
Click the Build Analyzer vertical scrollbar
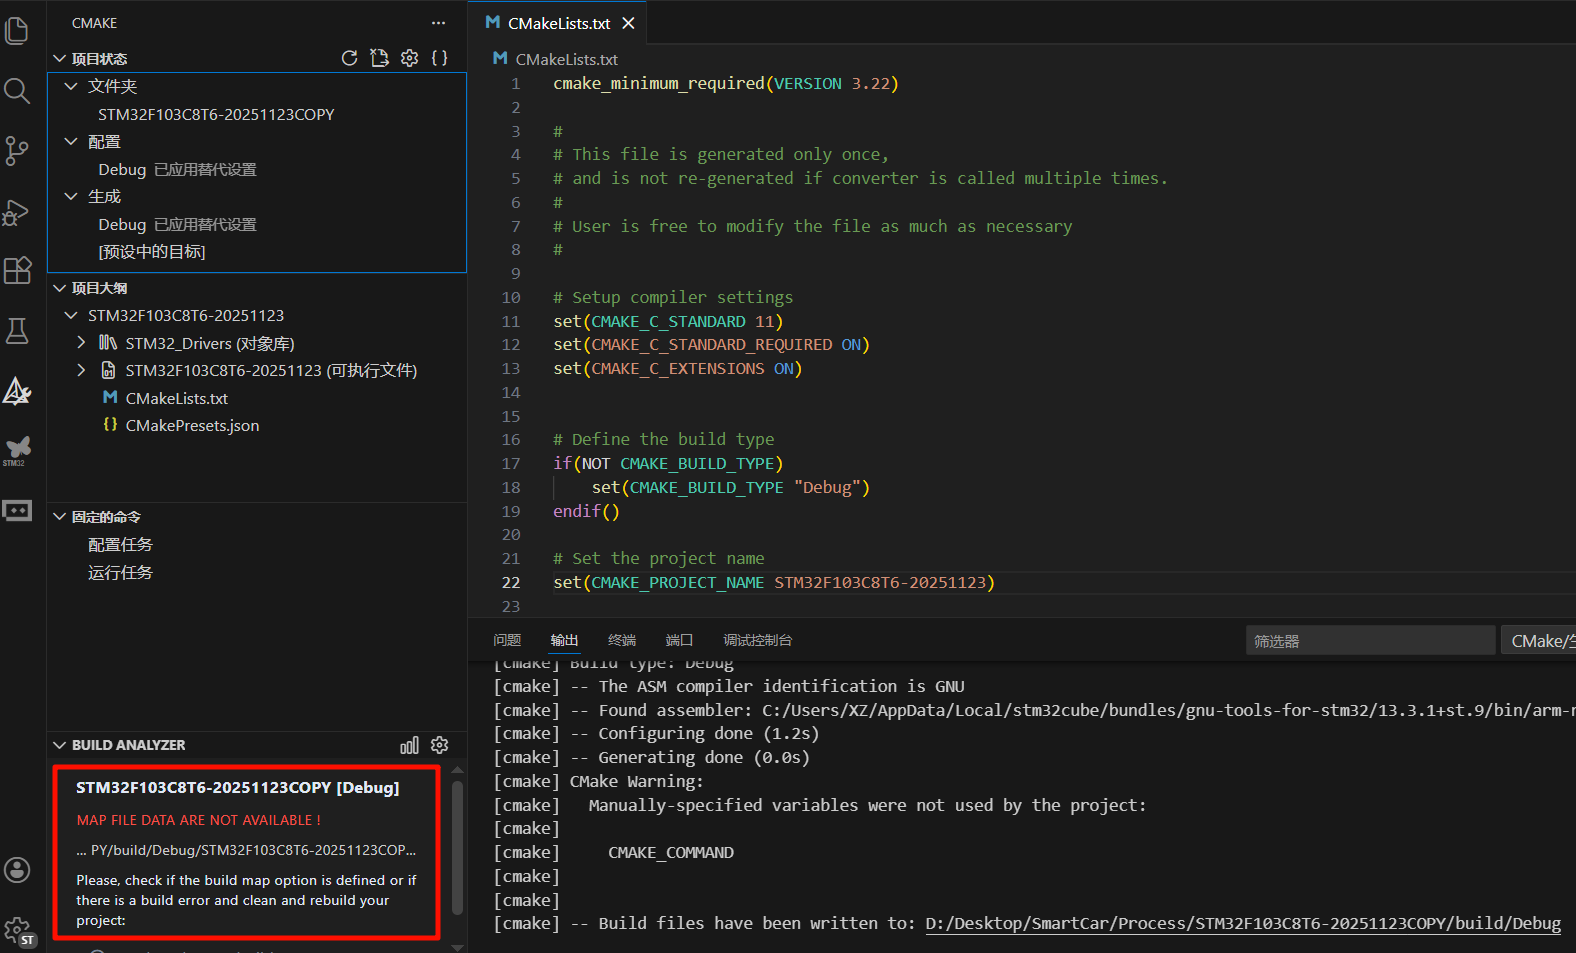tap(457, 848)
